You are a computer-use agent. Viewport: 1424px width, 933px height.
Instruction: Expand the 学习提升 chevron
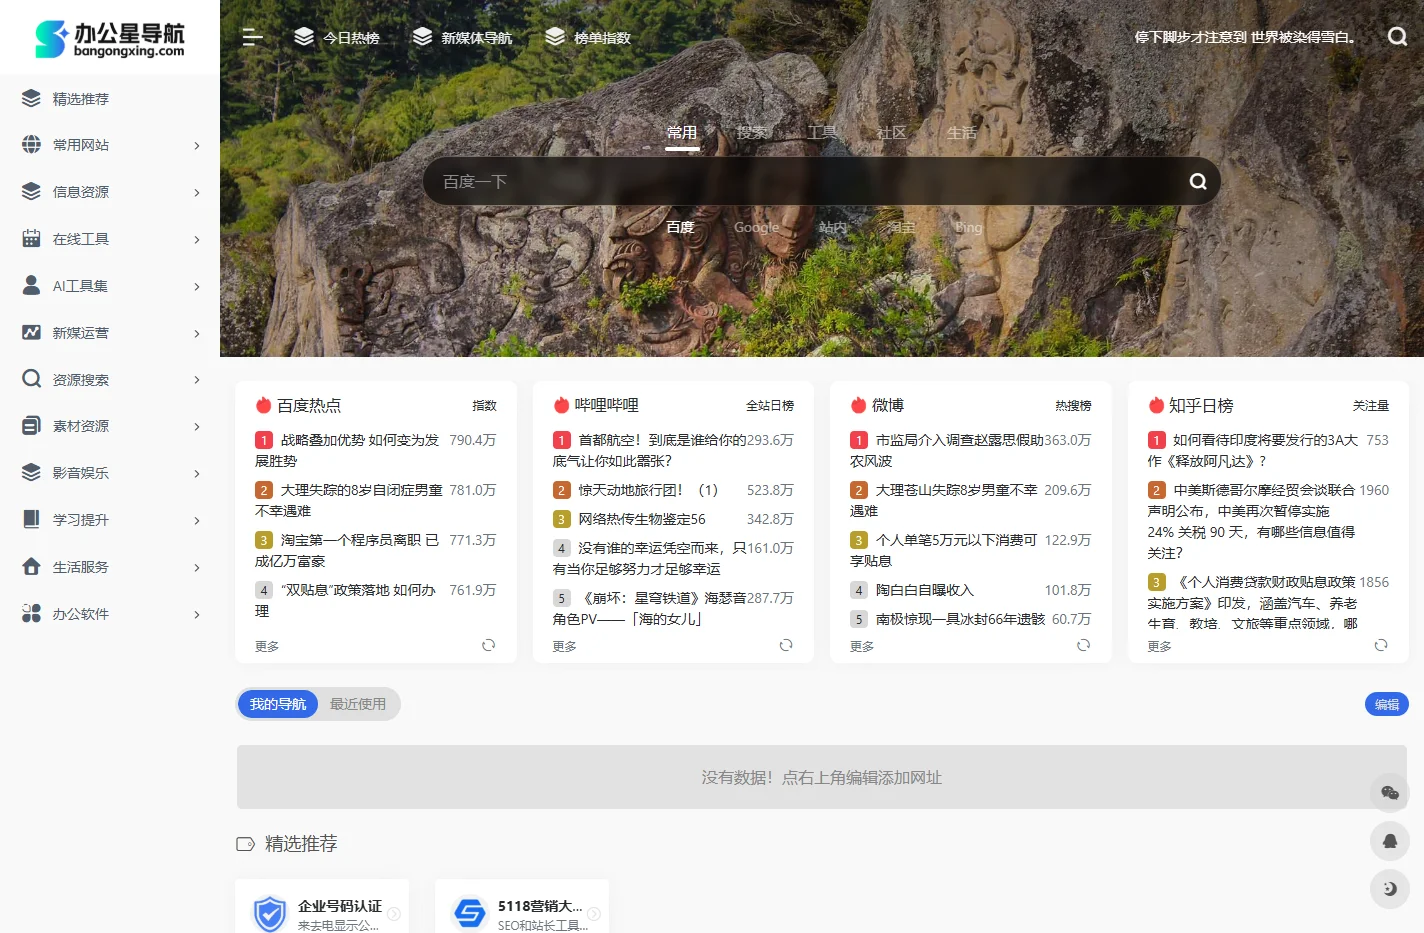[x=196, y=520]
